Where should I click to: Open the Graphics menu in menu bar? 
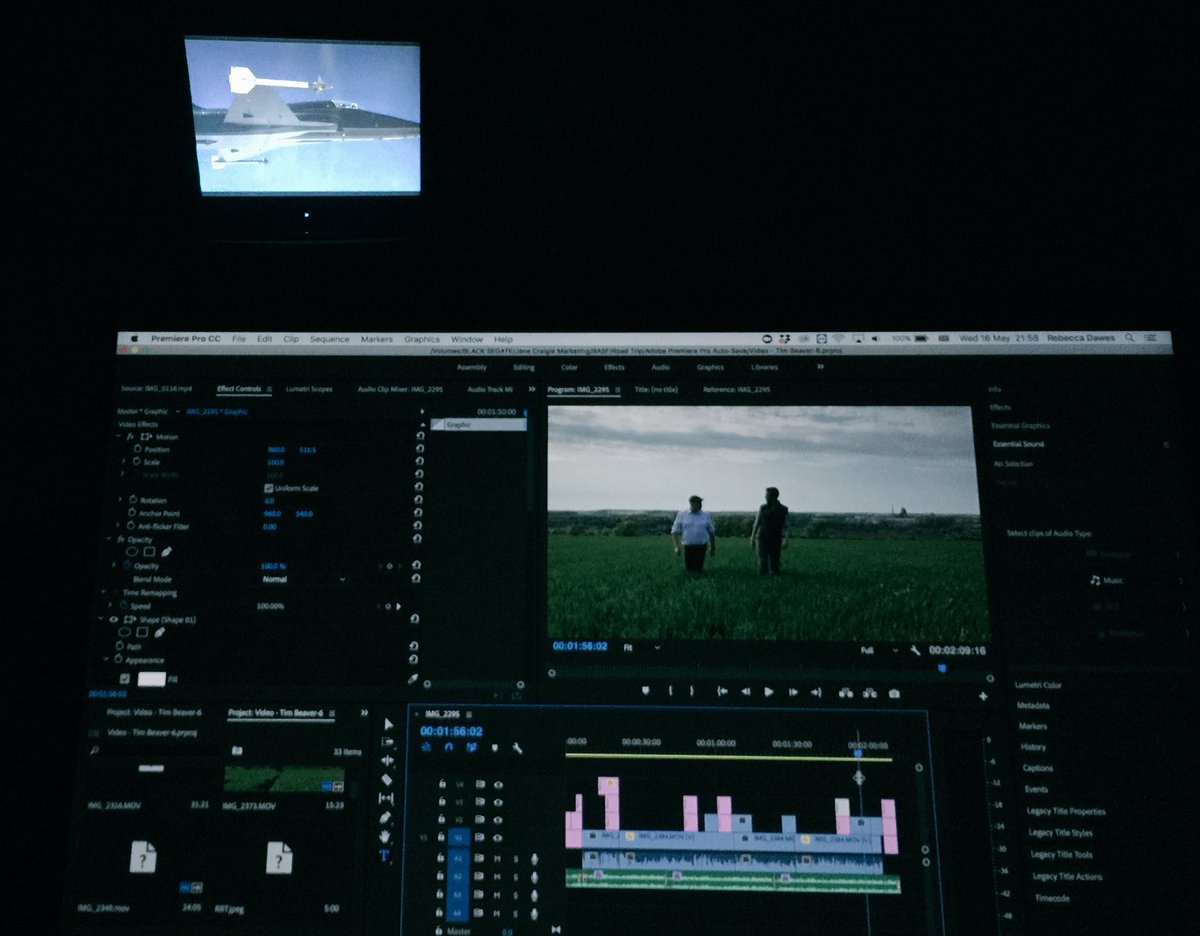pyautogui.click(x=422, y=339)
